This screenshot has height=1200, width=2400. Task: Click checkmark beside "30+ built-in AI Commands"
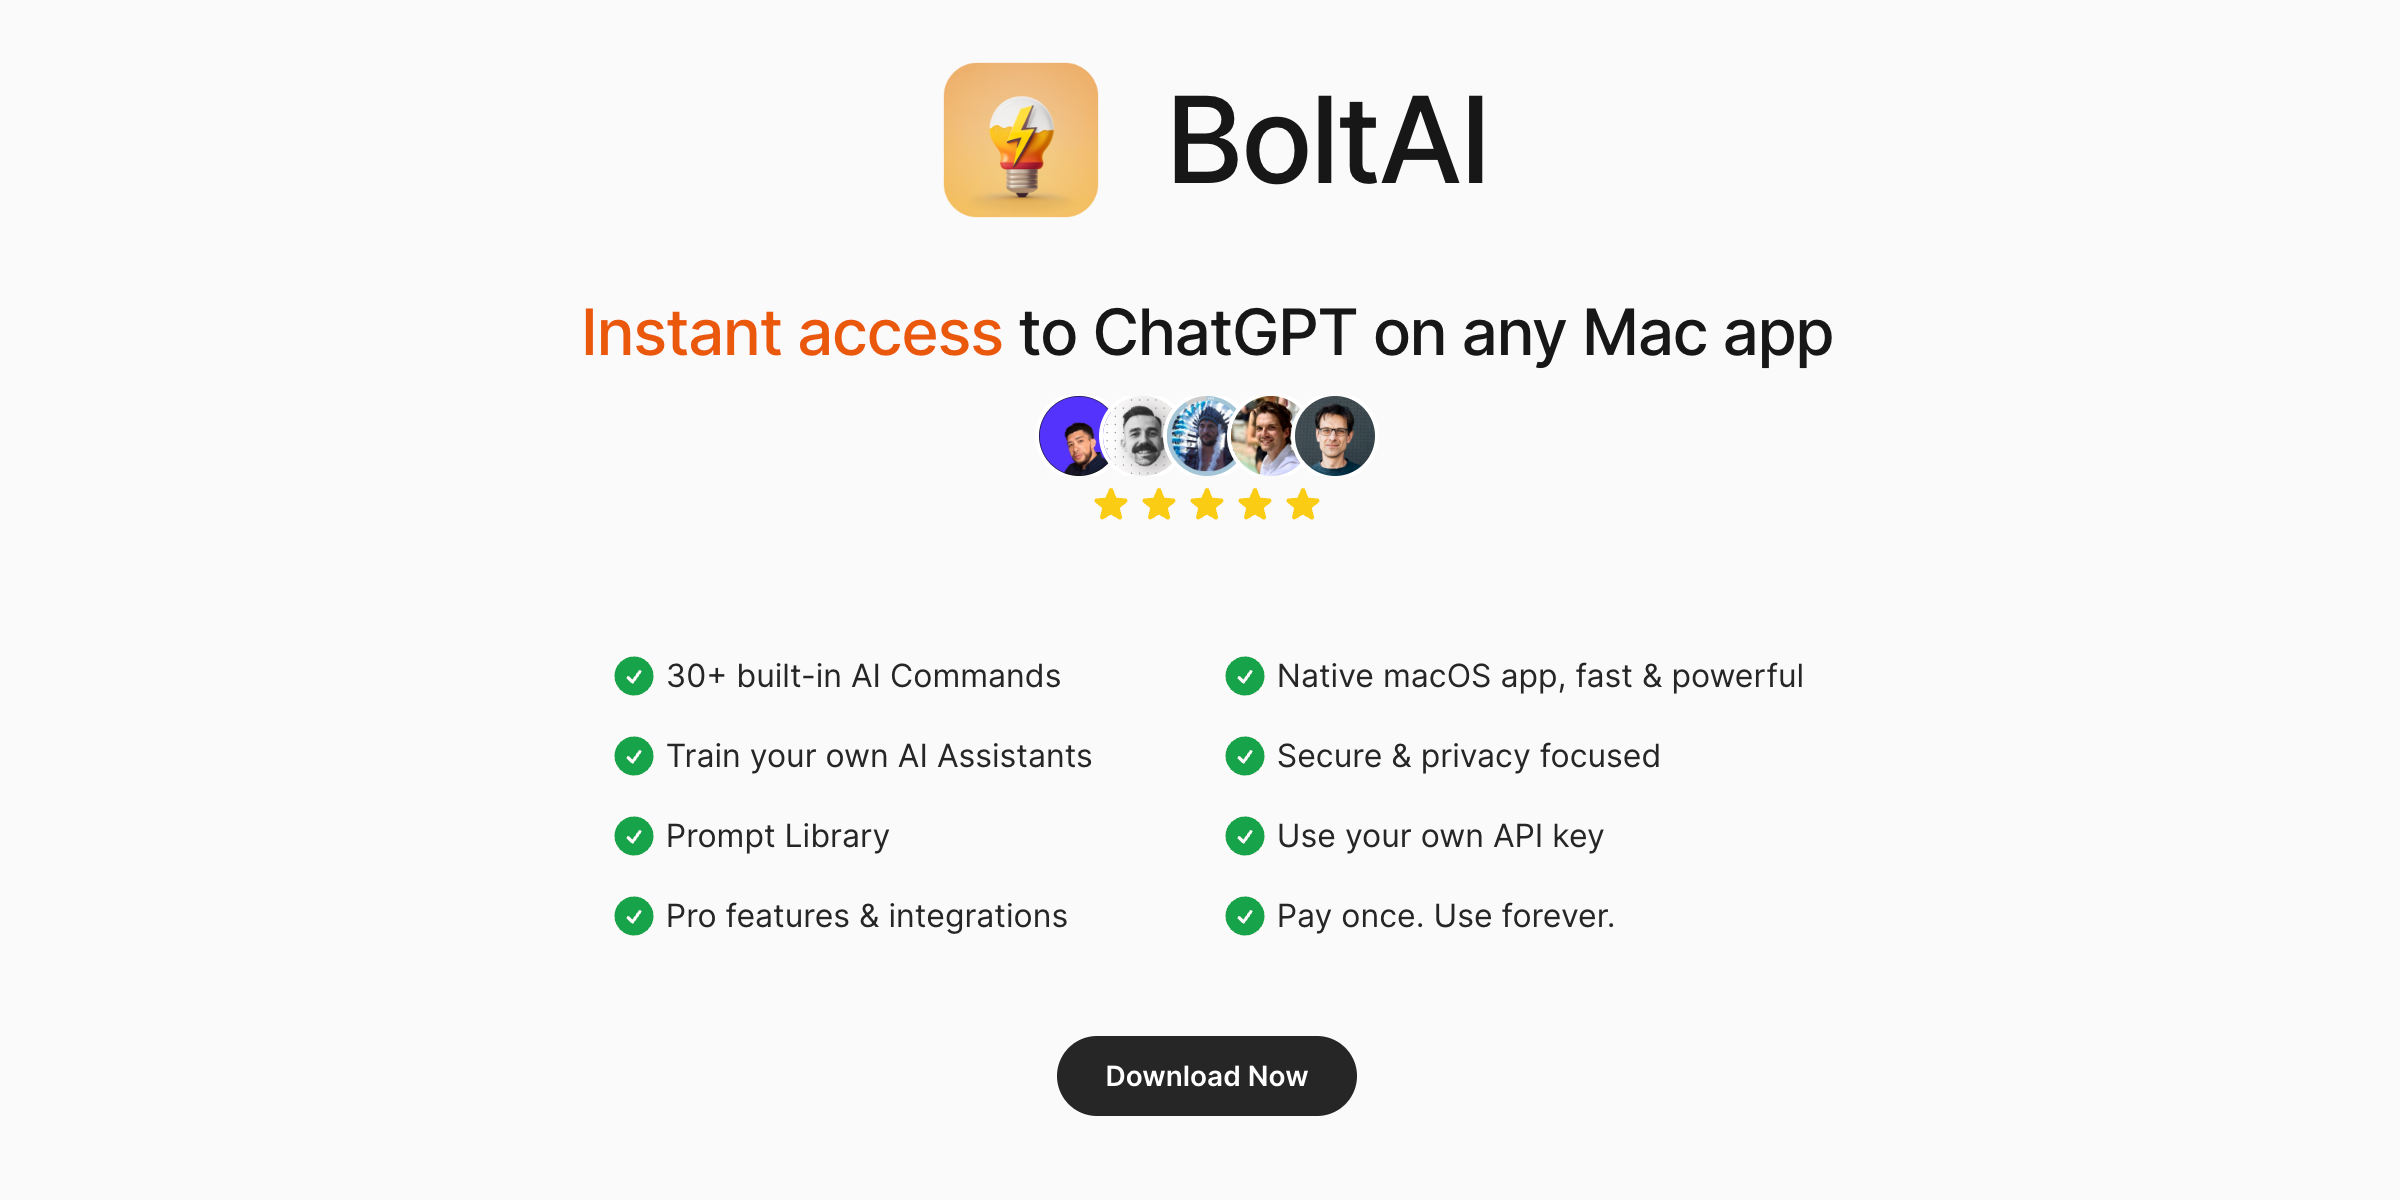(x=633, y=676)
